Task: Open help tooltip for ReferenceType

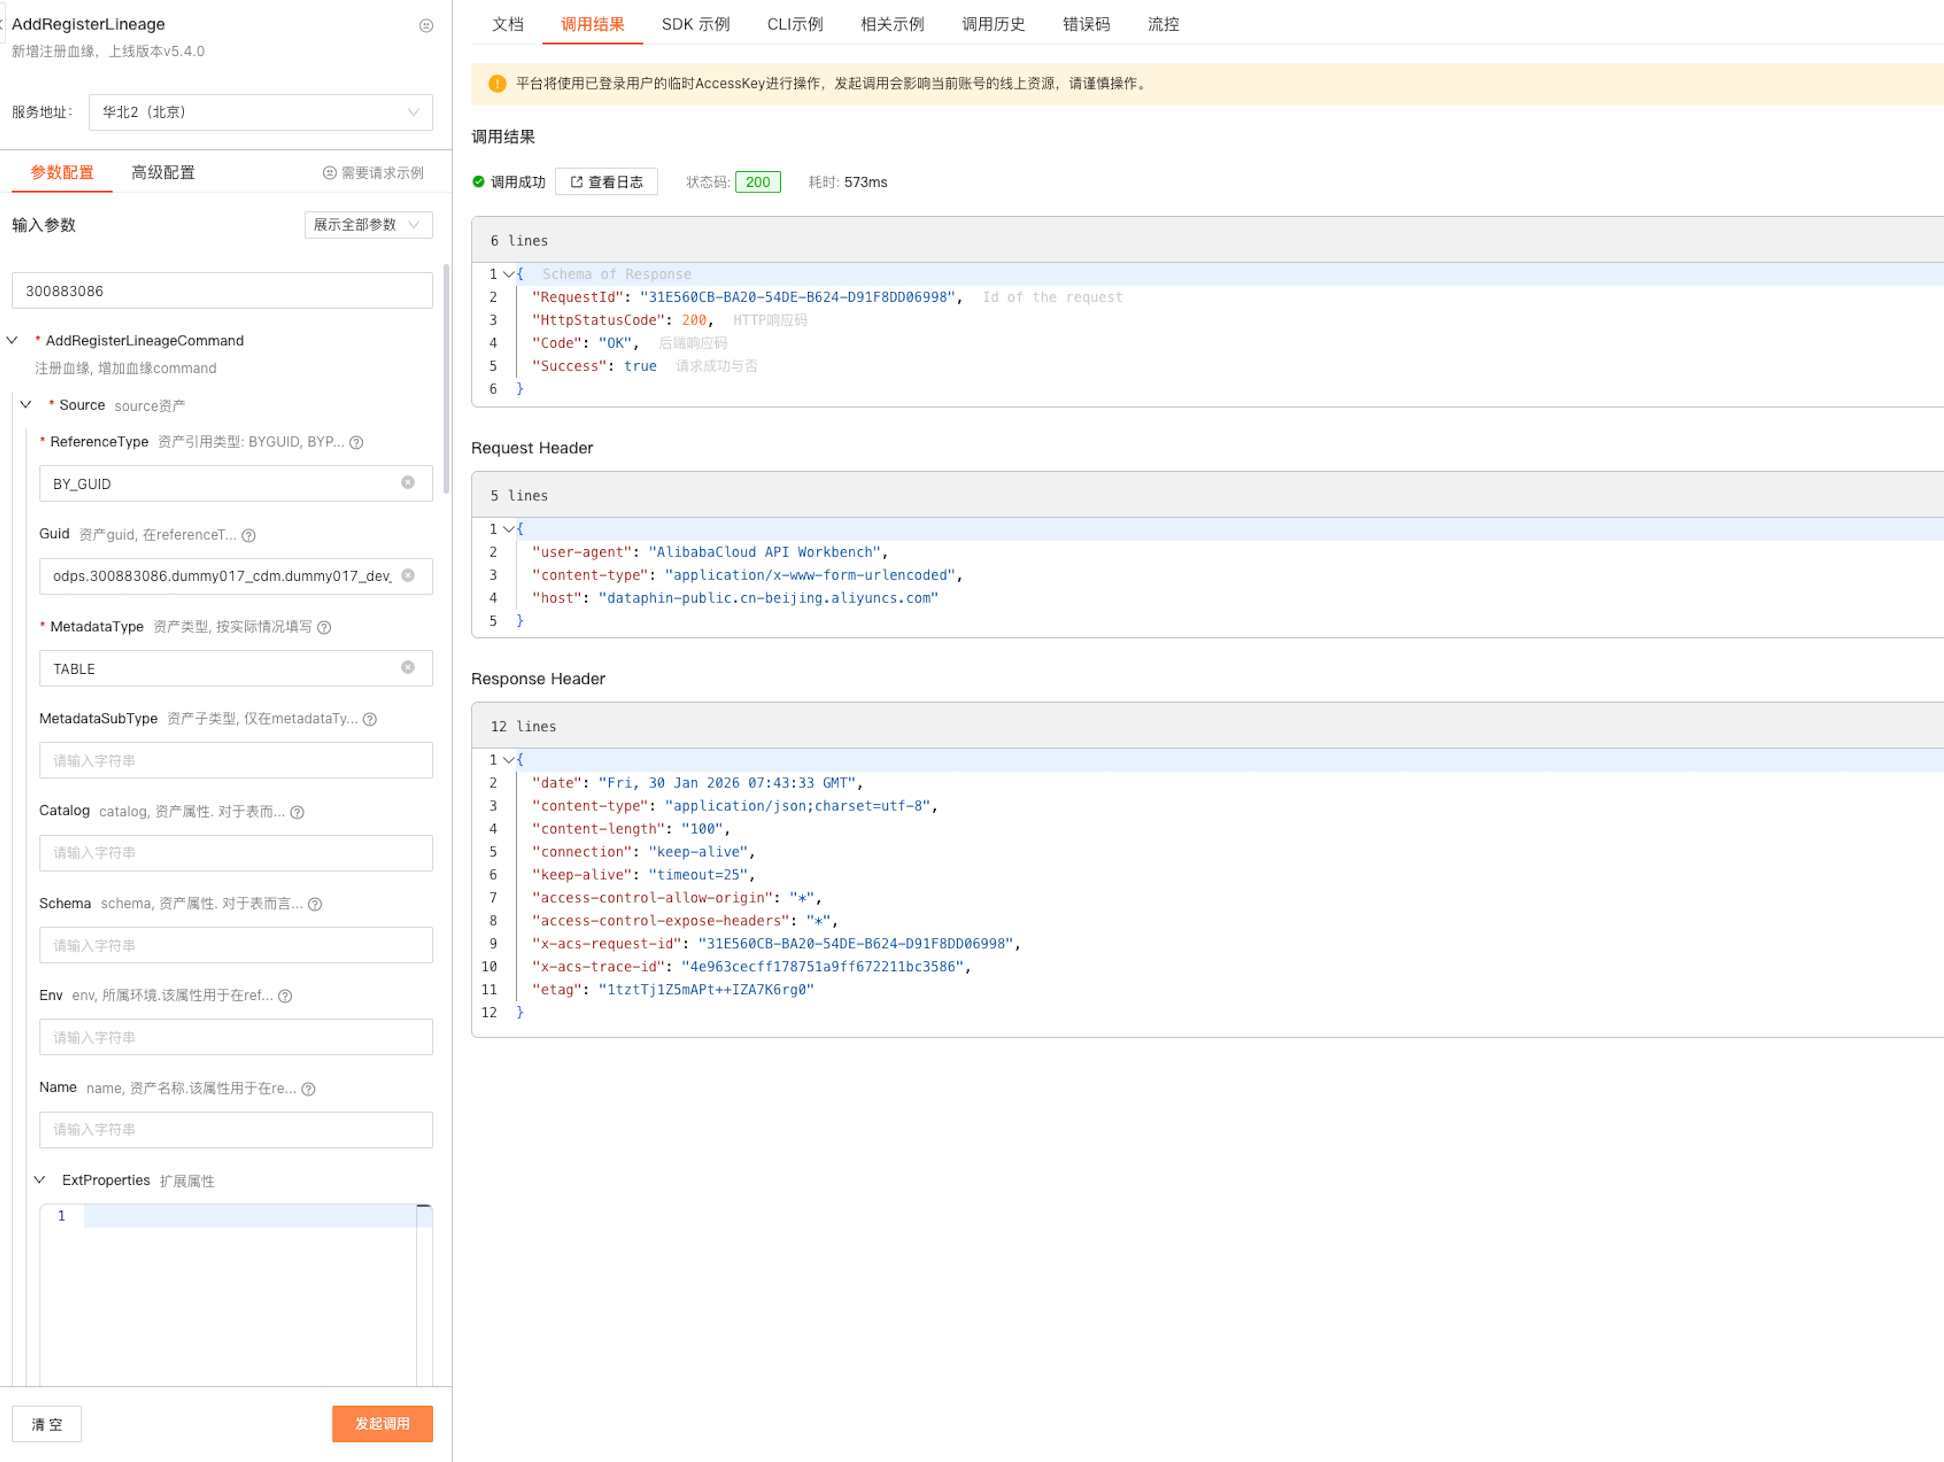Action: [x=356, y=442]
